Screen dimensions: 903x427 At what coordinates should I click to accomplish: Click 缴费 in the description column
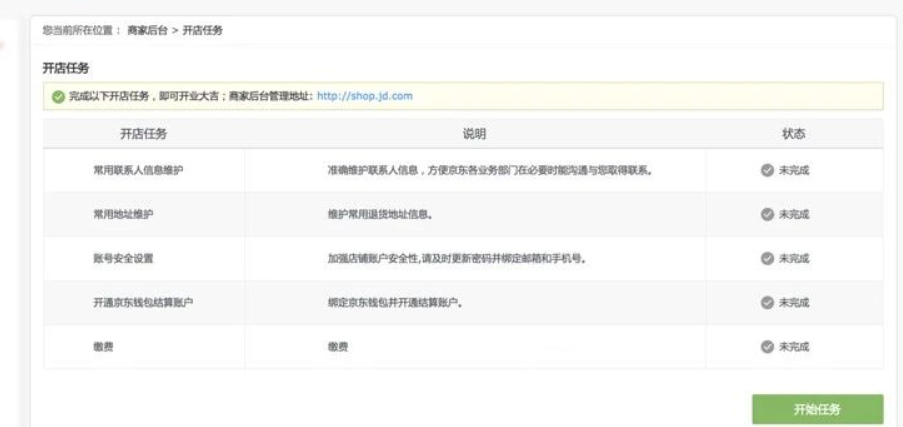click(337, 347)
